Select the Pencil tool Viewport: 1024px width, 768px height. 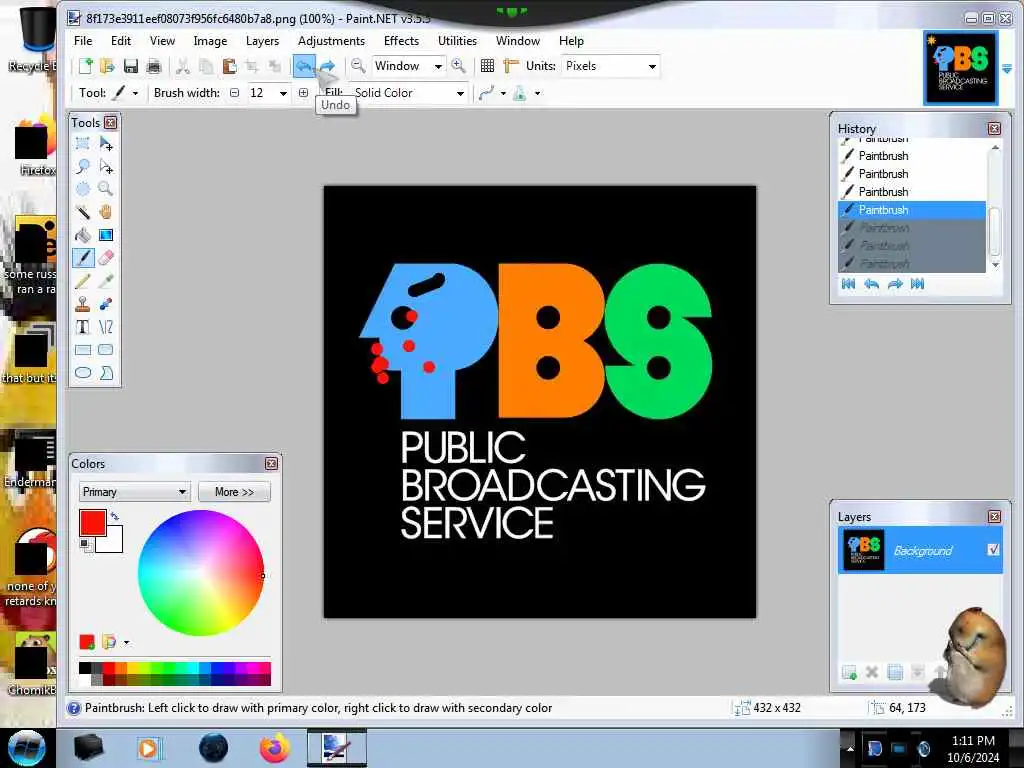point(83,281)
